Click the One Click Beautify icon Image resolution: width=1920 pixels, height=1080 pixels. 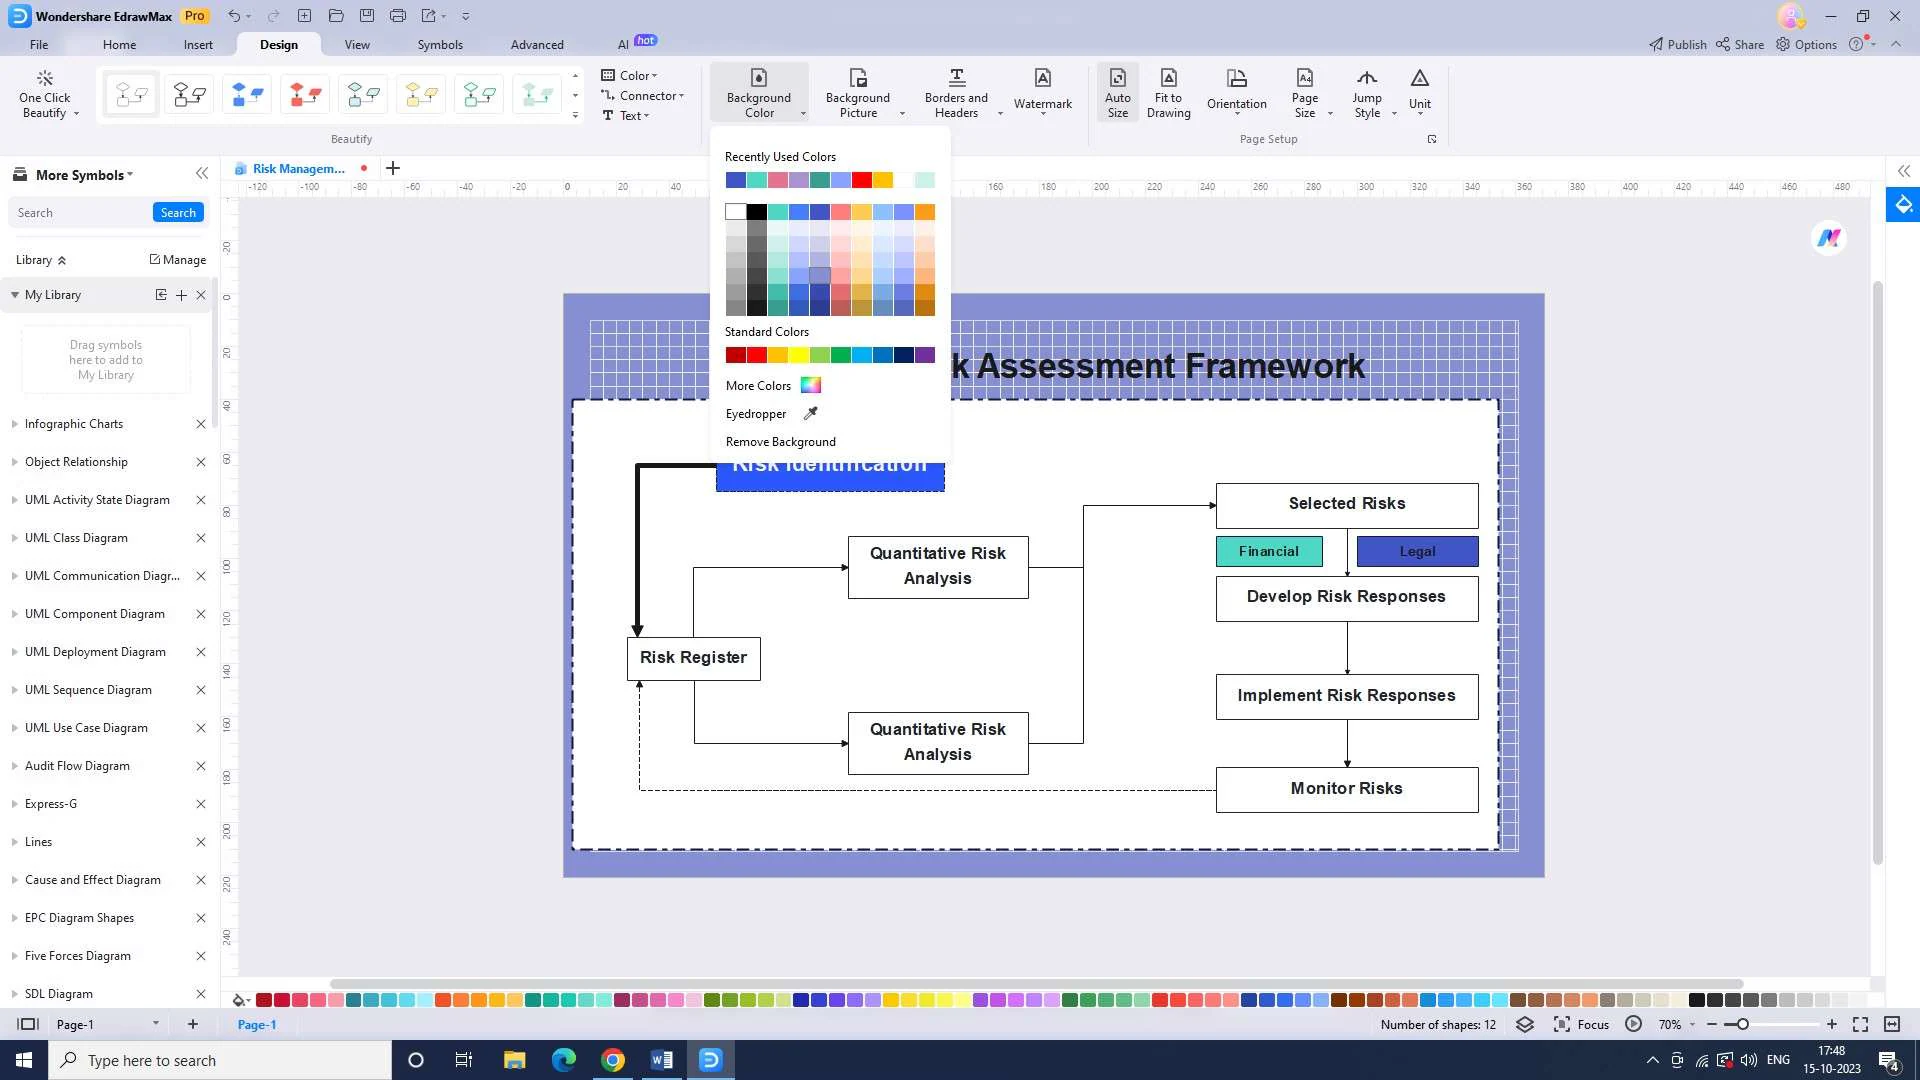click(45, 92)
